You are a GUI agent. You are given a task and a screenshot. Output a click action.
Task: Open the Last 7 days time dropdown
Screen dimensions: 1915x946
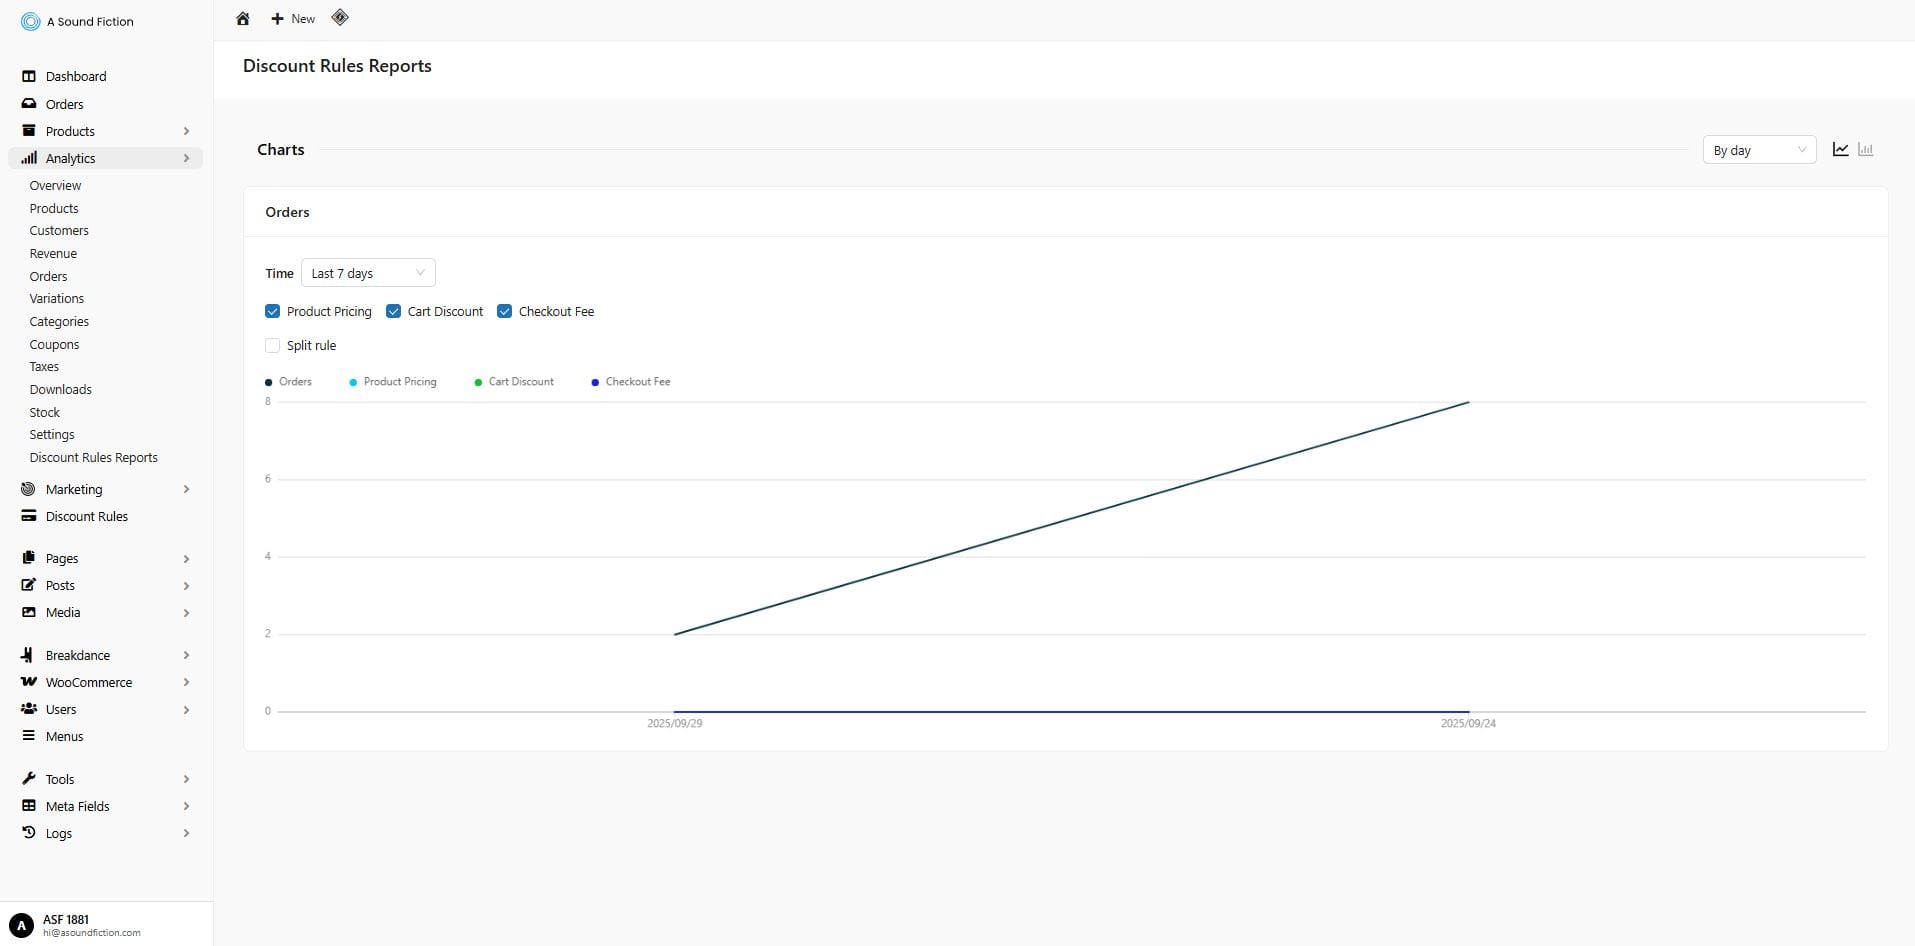[x=368, y=273]
